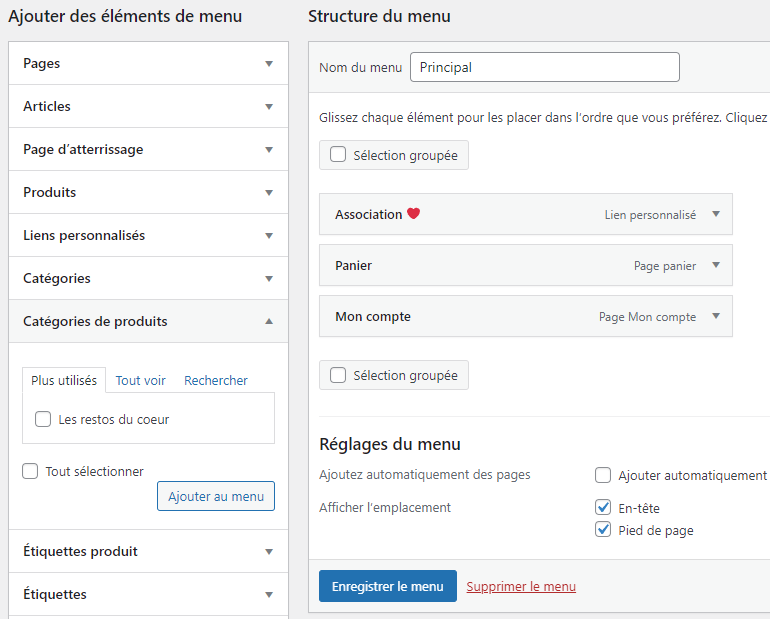Click the Supprimer le menu link
Screen dimensions: 770x619
pos(521,586)
